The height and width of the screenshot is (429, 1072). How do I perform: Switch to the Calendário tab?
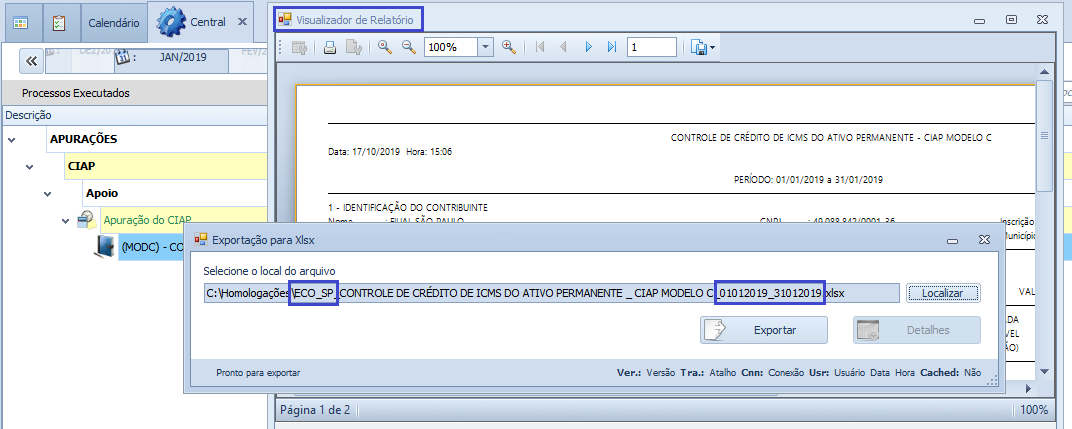[x=113, y=21]
